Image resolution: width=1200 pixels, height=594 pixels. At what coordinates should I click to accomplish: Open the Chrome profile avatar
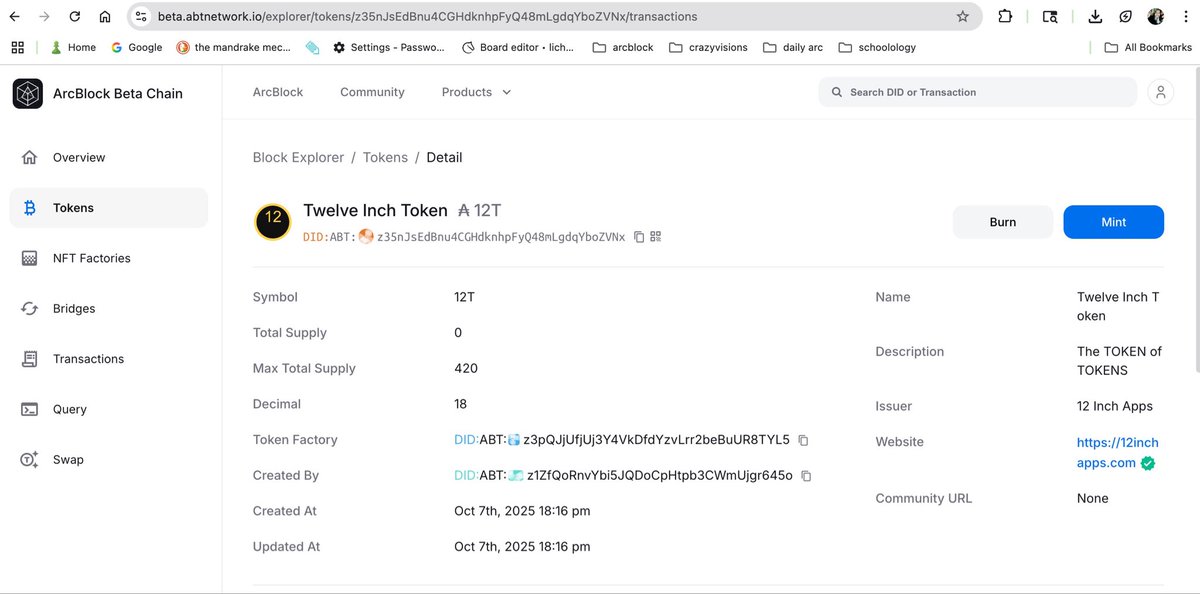coord(1155,17)
